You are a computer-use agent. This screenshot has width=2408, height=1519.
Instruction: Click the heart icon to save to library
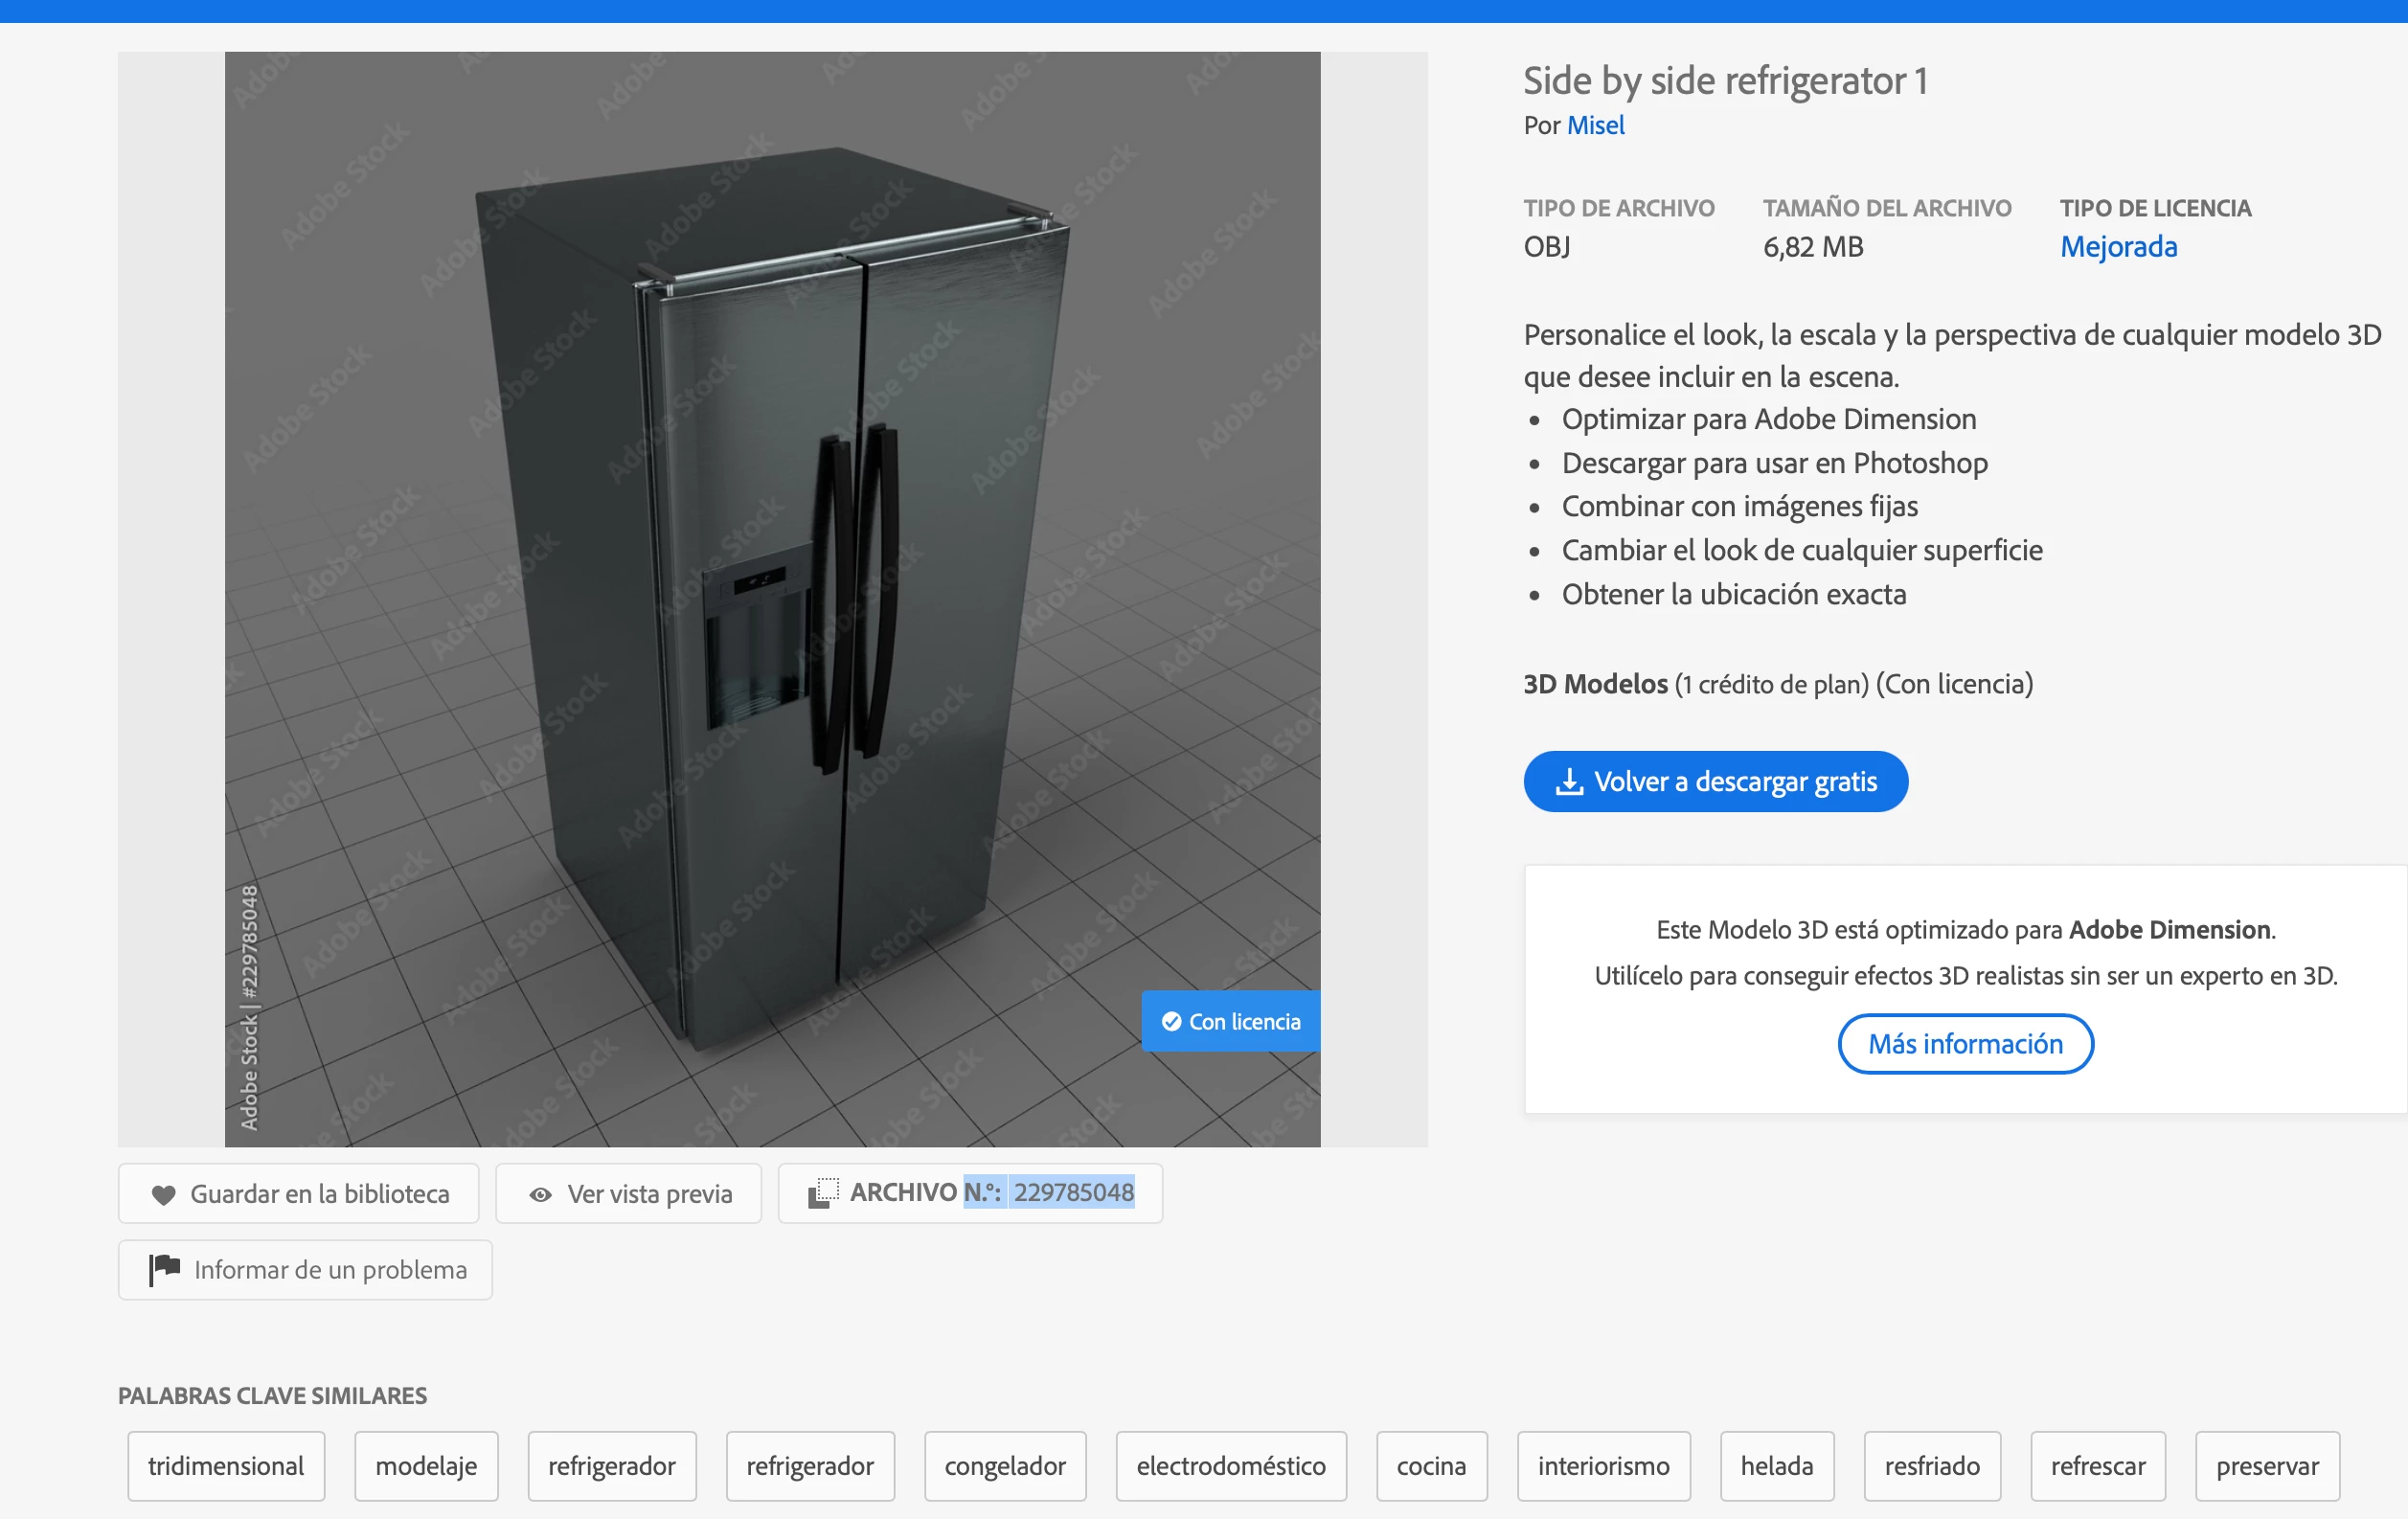163,1194
